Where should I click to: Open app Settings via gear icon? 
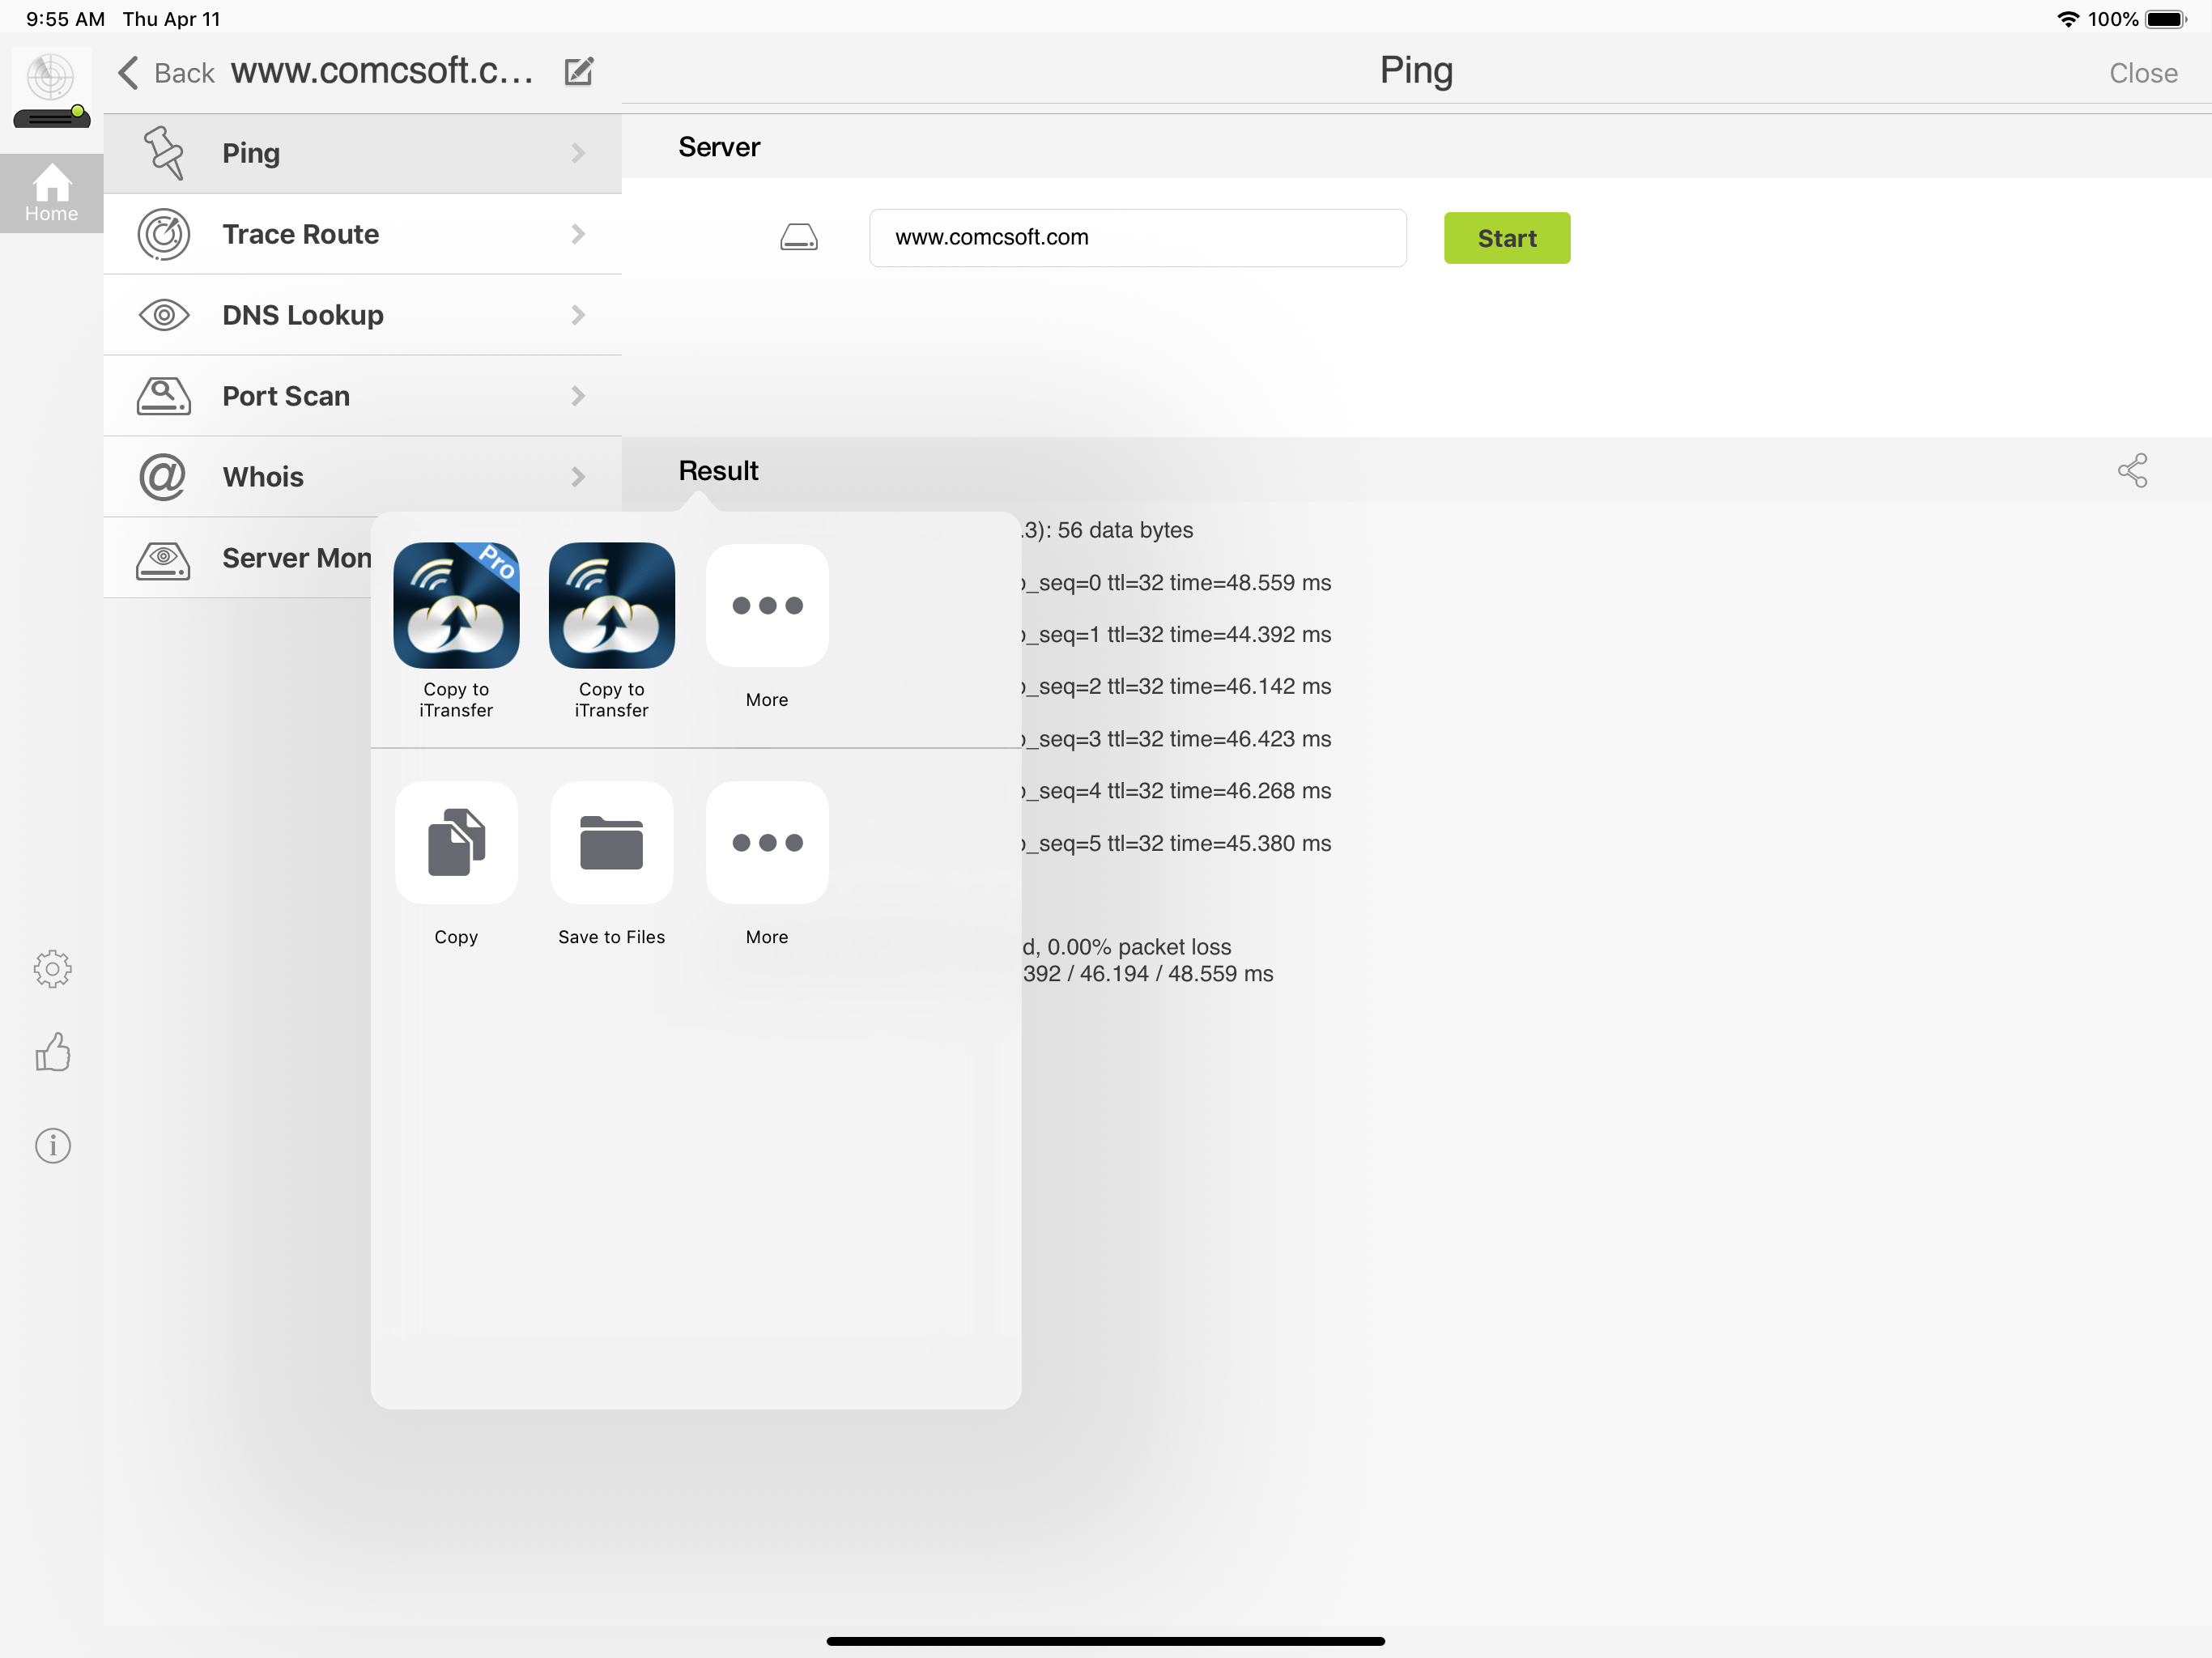coord(51,968)
